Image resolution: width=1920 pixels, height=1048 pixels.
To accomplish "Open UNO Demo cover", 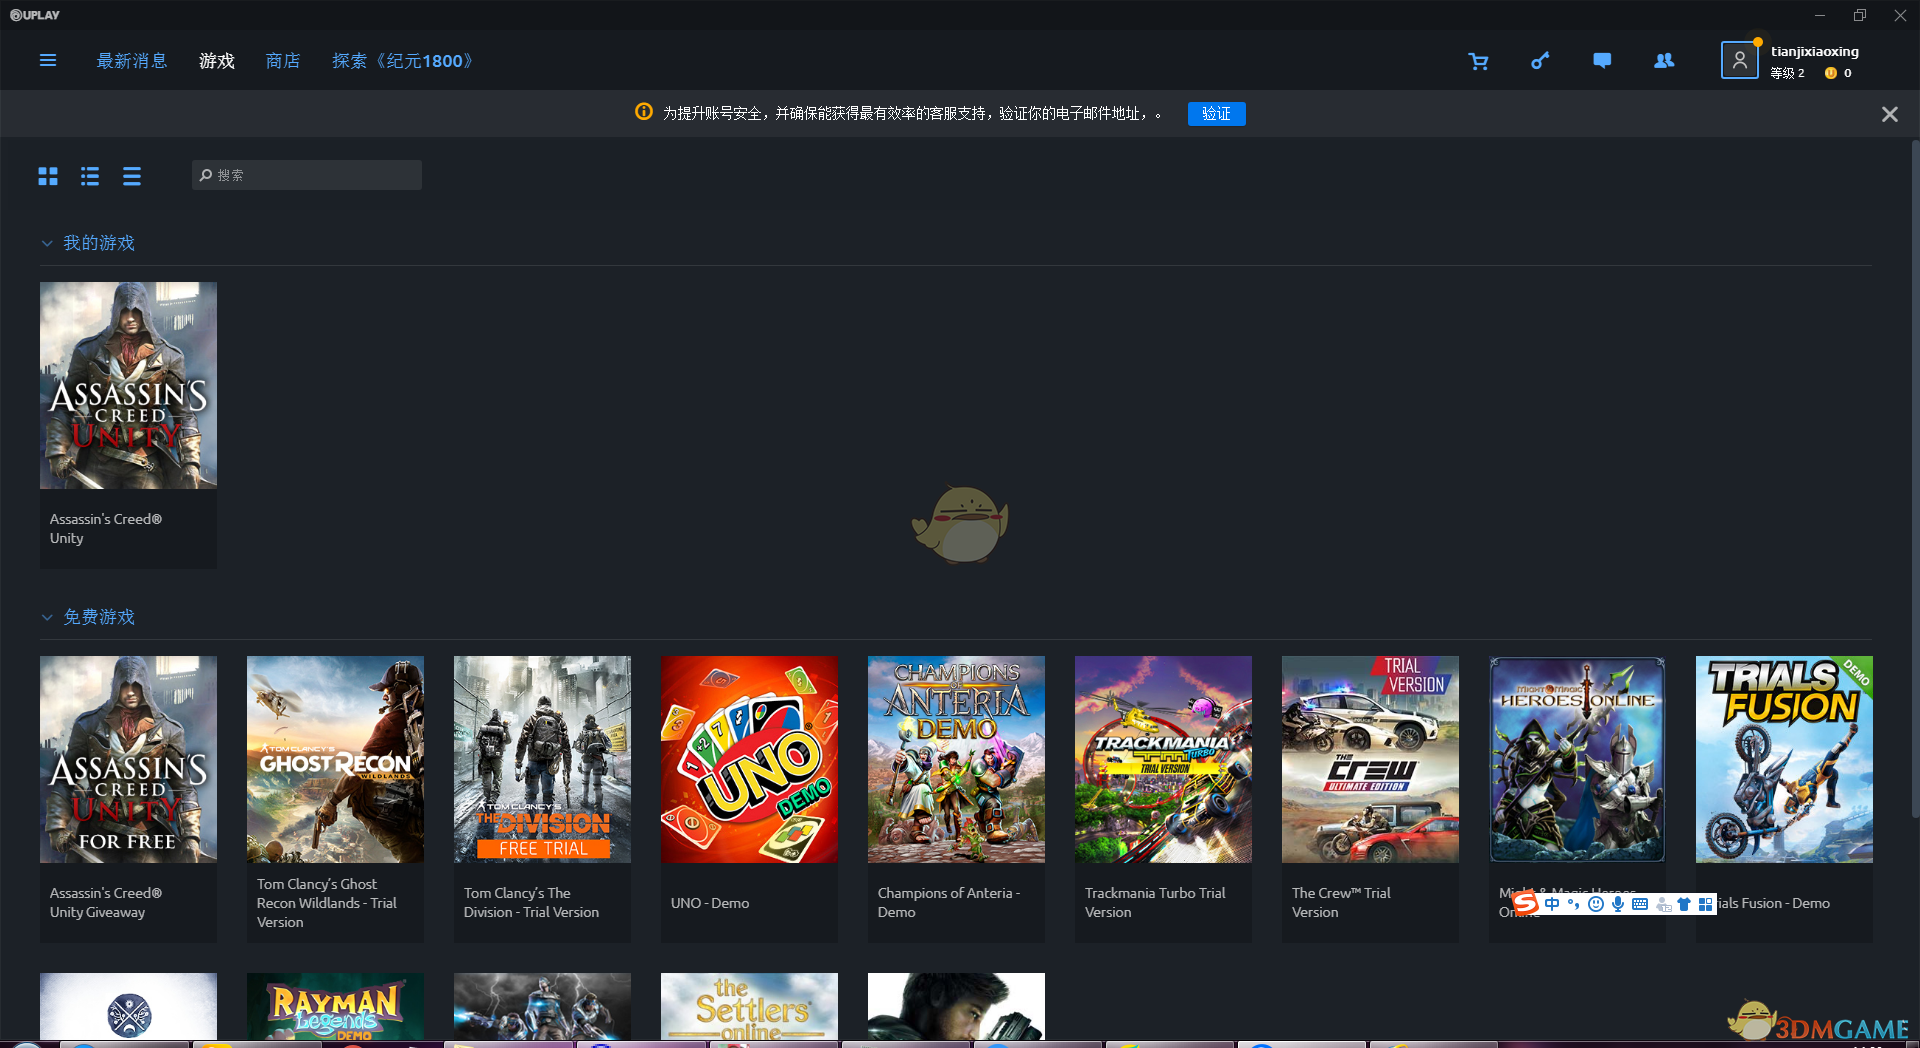I will tap(749, 759).
